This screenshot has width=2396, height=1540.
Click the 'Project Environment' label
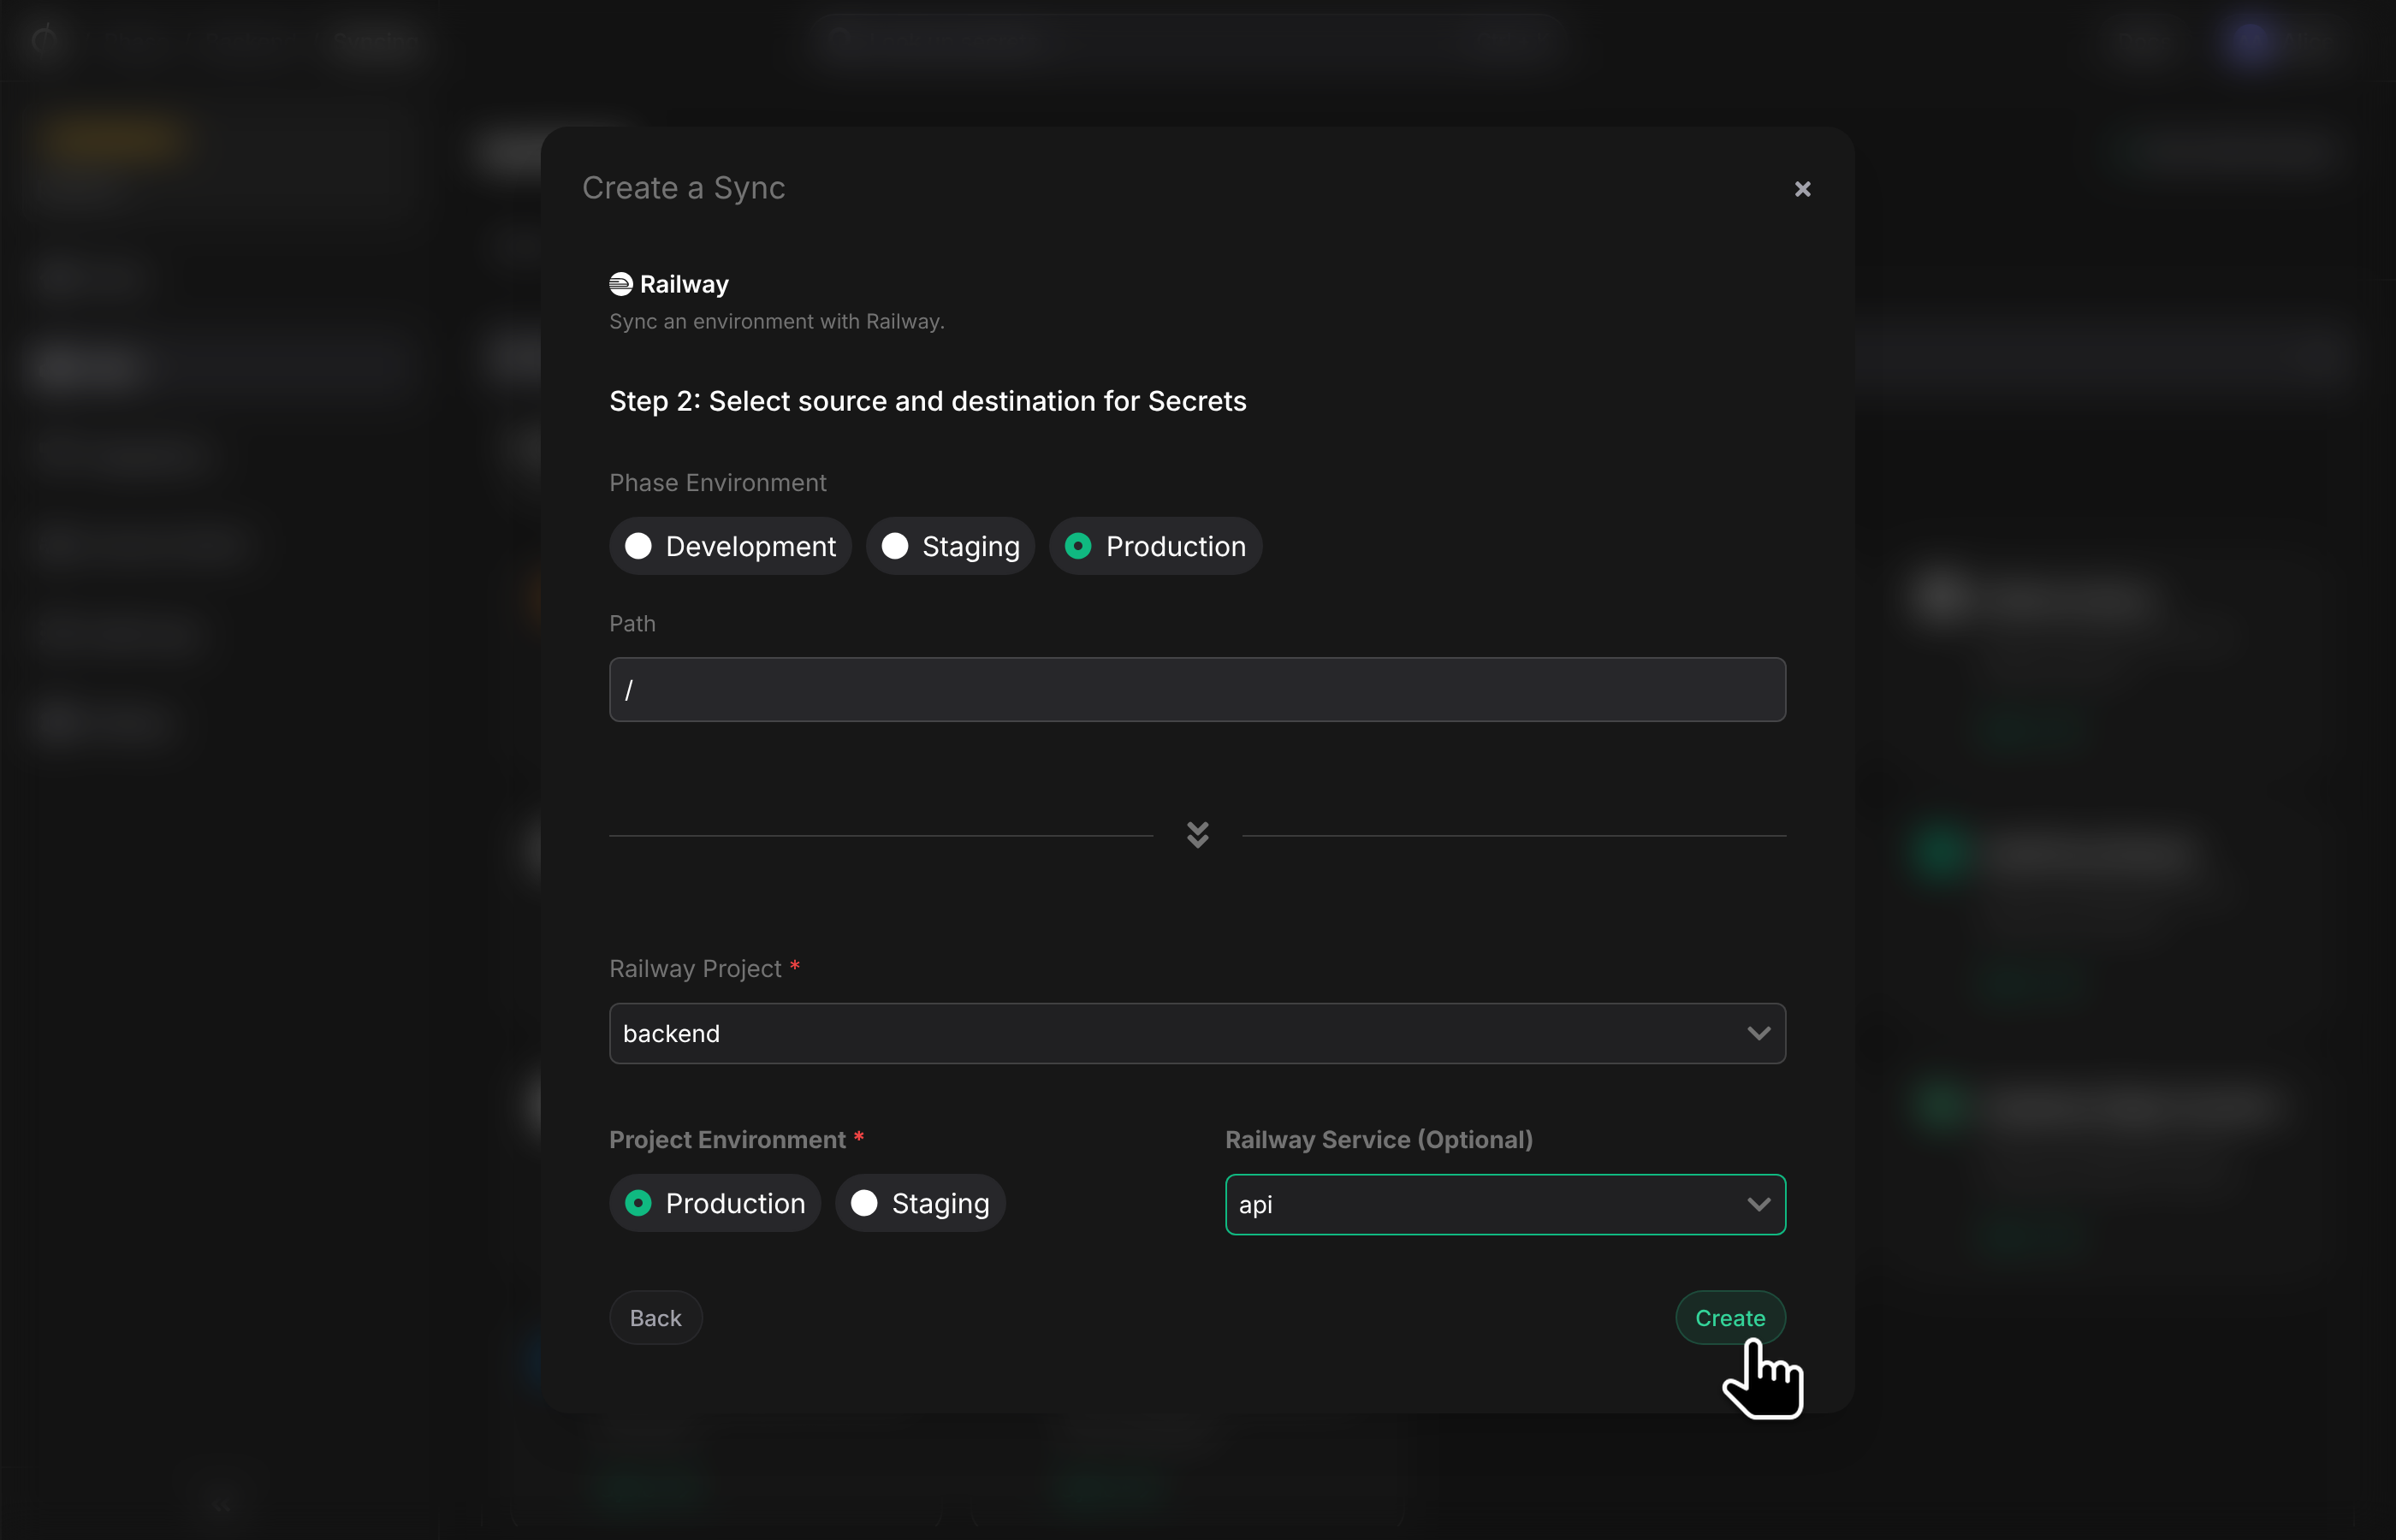727,1140
